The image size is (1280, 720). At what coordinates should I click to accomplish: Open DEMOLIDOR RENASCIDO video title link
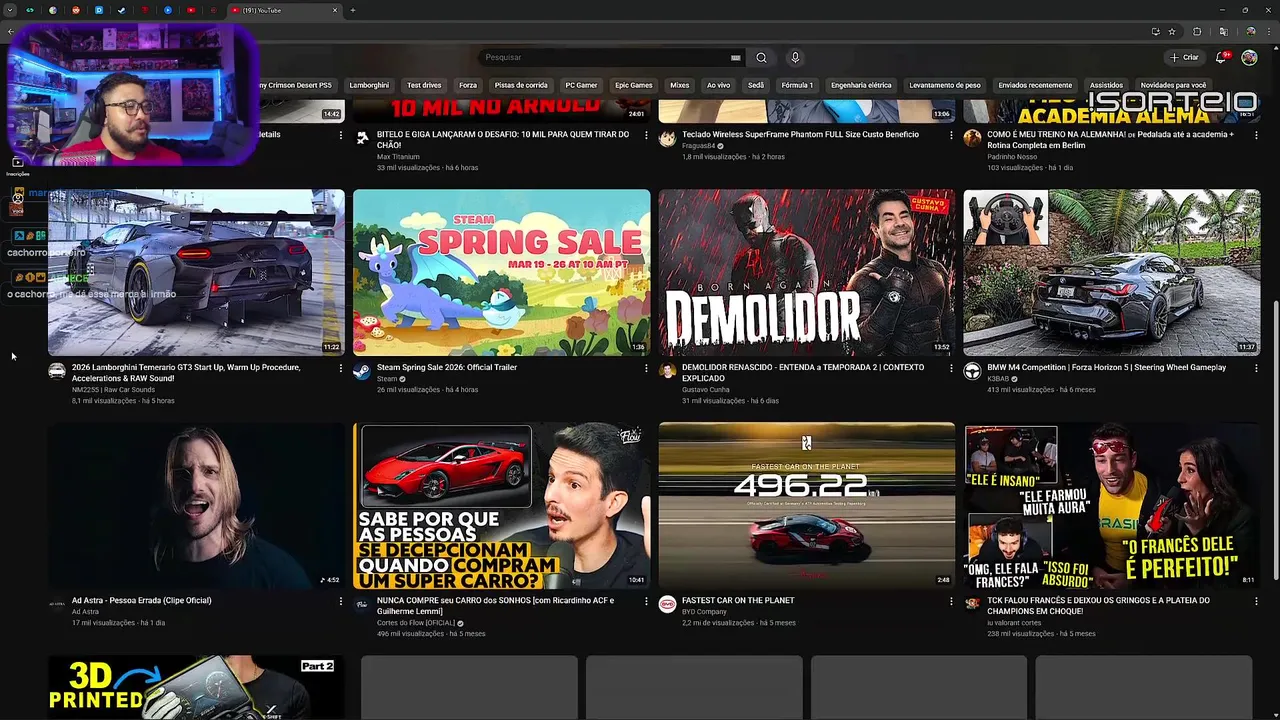803,372
